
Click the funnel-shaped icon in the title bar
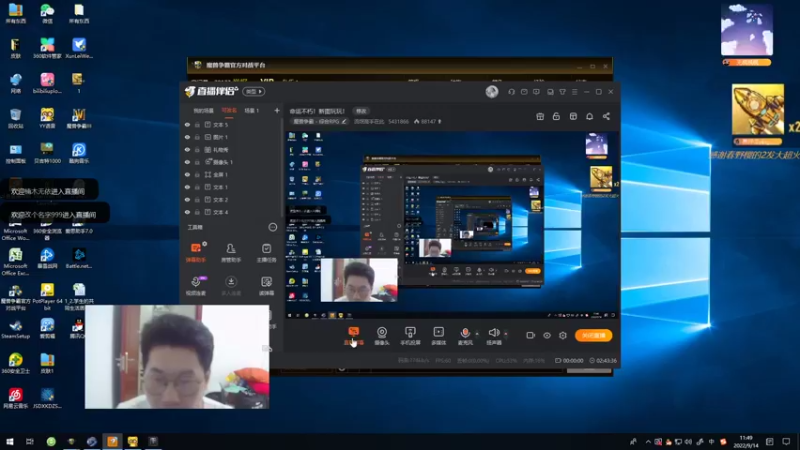562,92
